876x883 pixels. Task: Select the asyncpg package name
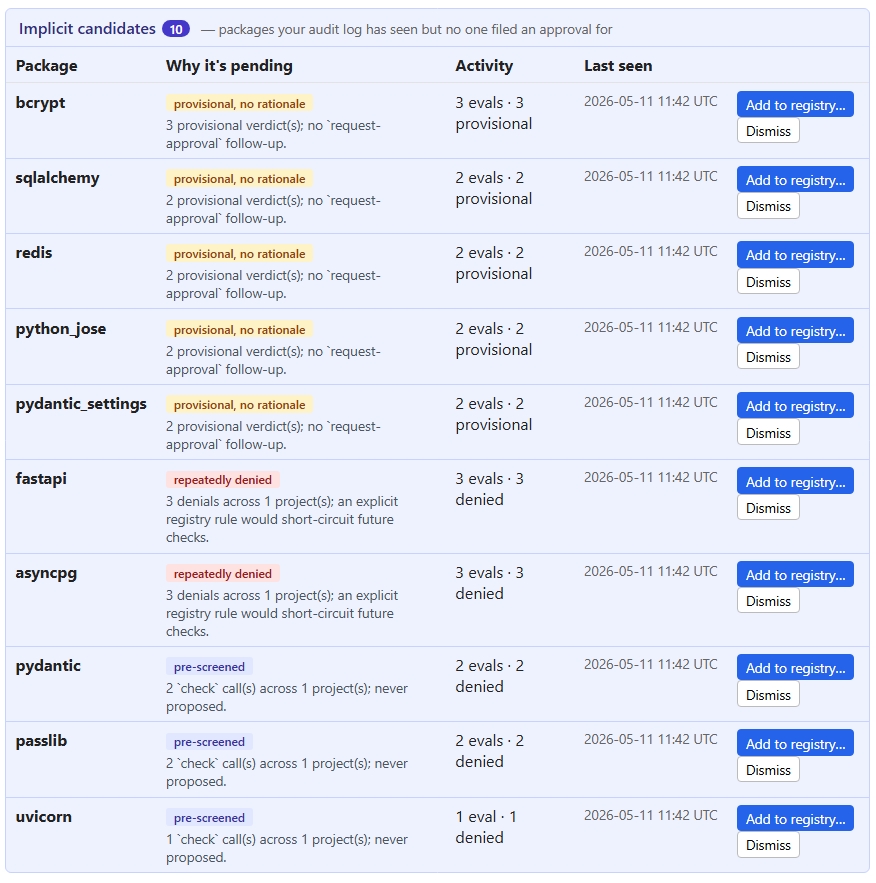point(46,573)
